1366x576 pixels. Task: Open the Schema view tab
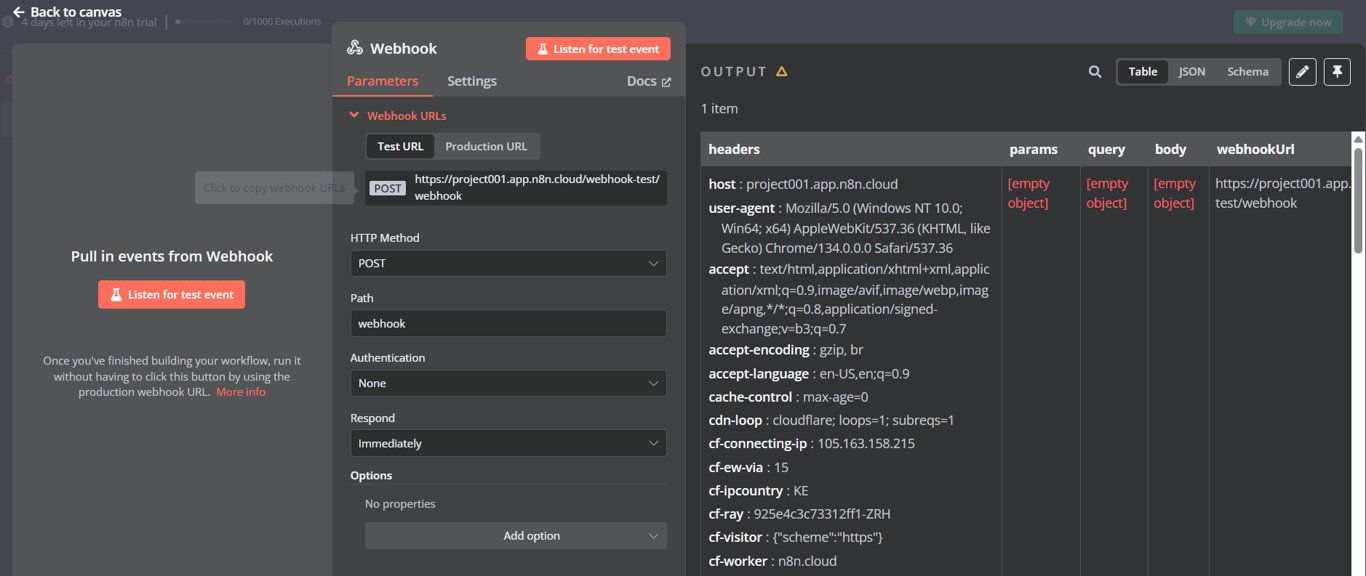pos(1247,71)
